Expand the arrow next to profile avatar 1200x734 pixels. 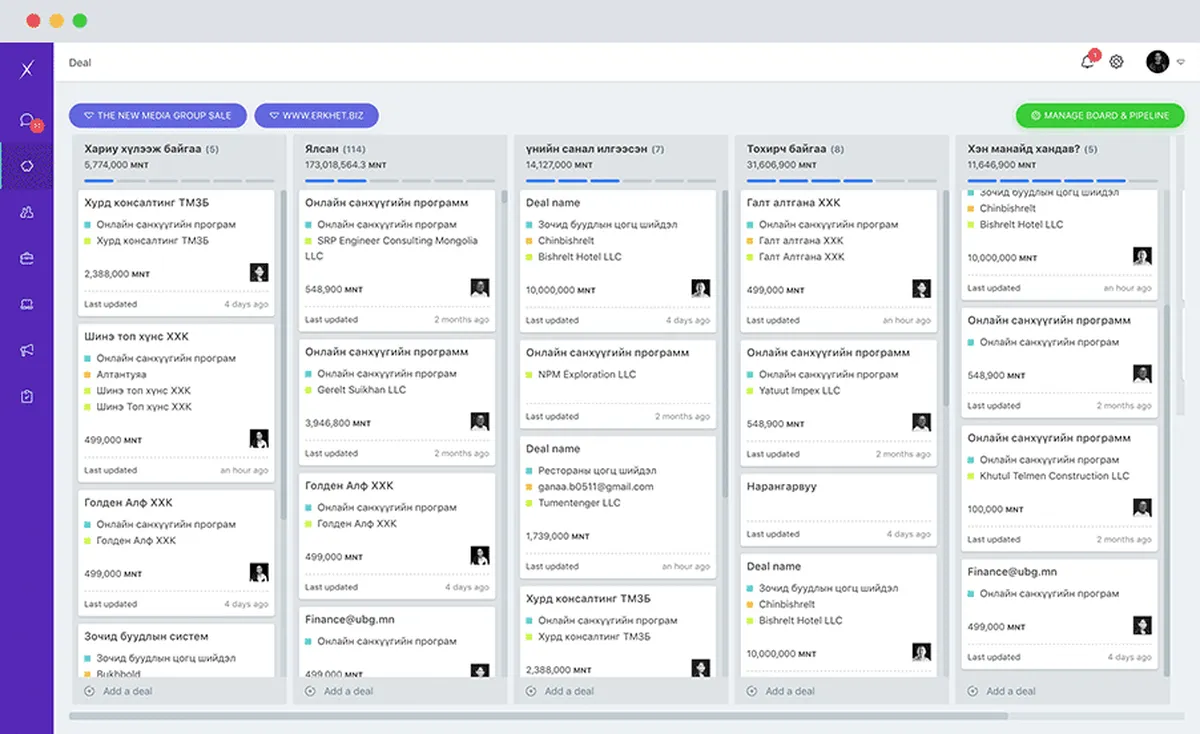(x=1181, y=62)
